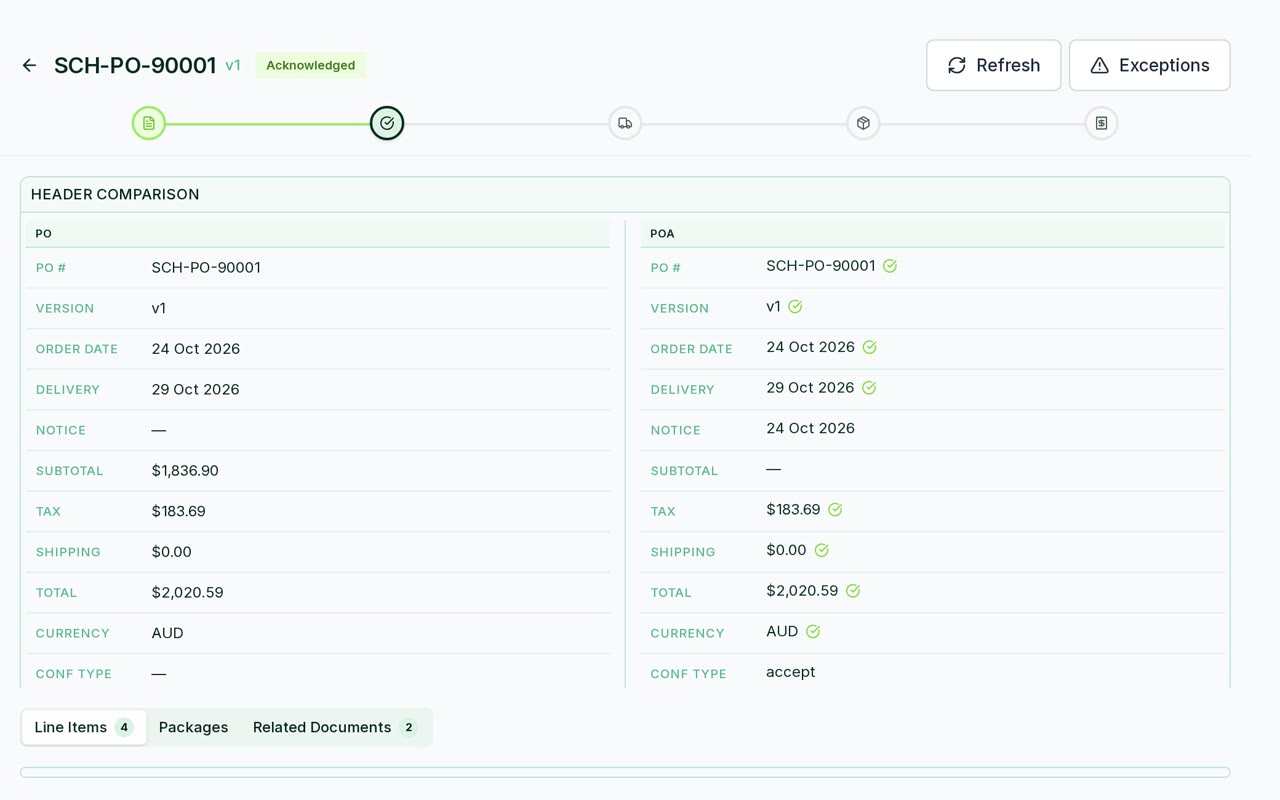Click the match check icon beside POA version
The image size is (1280, 800).
(795, 307)
